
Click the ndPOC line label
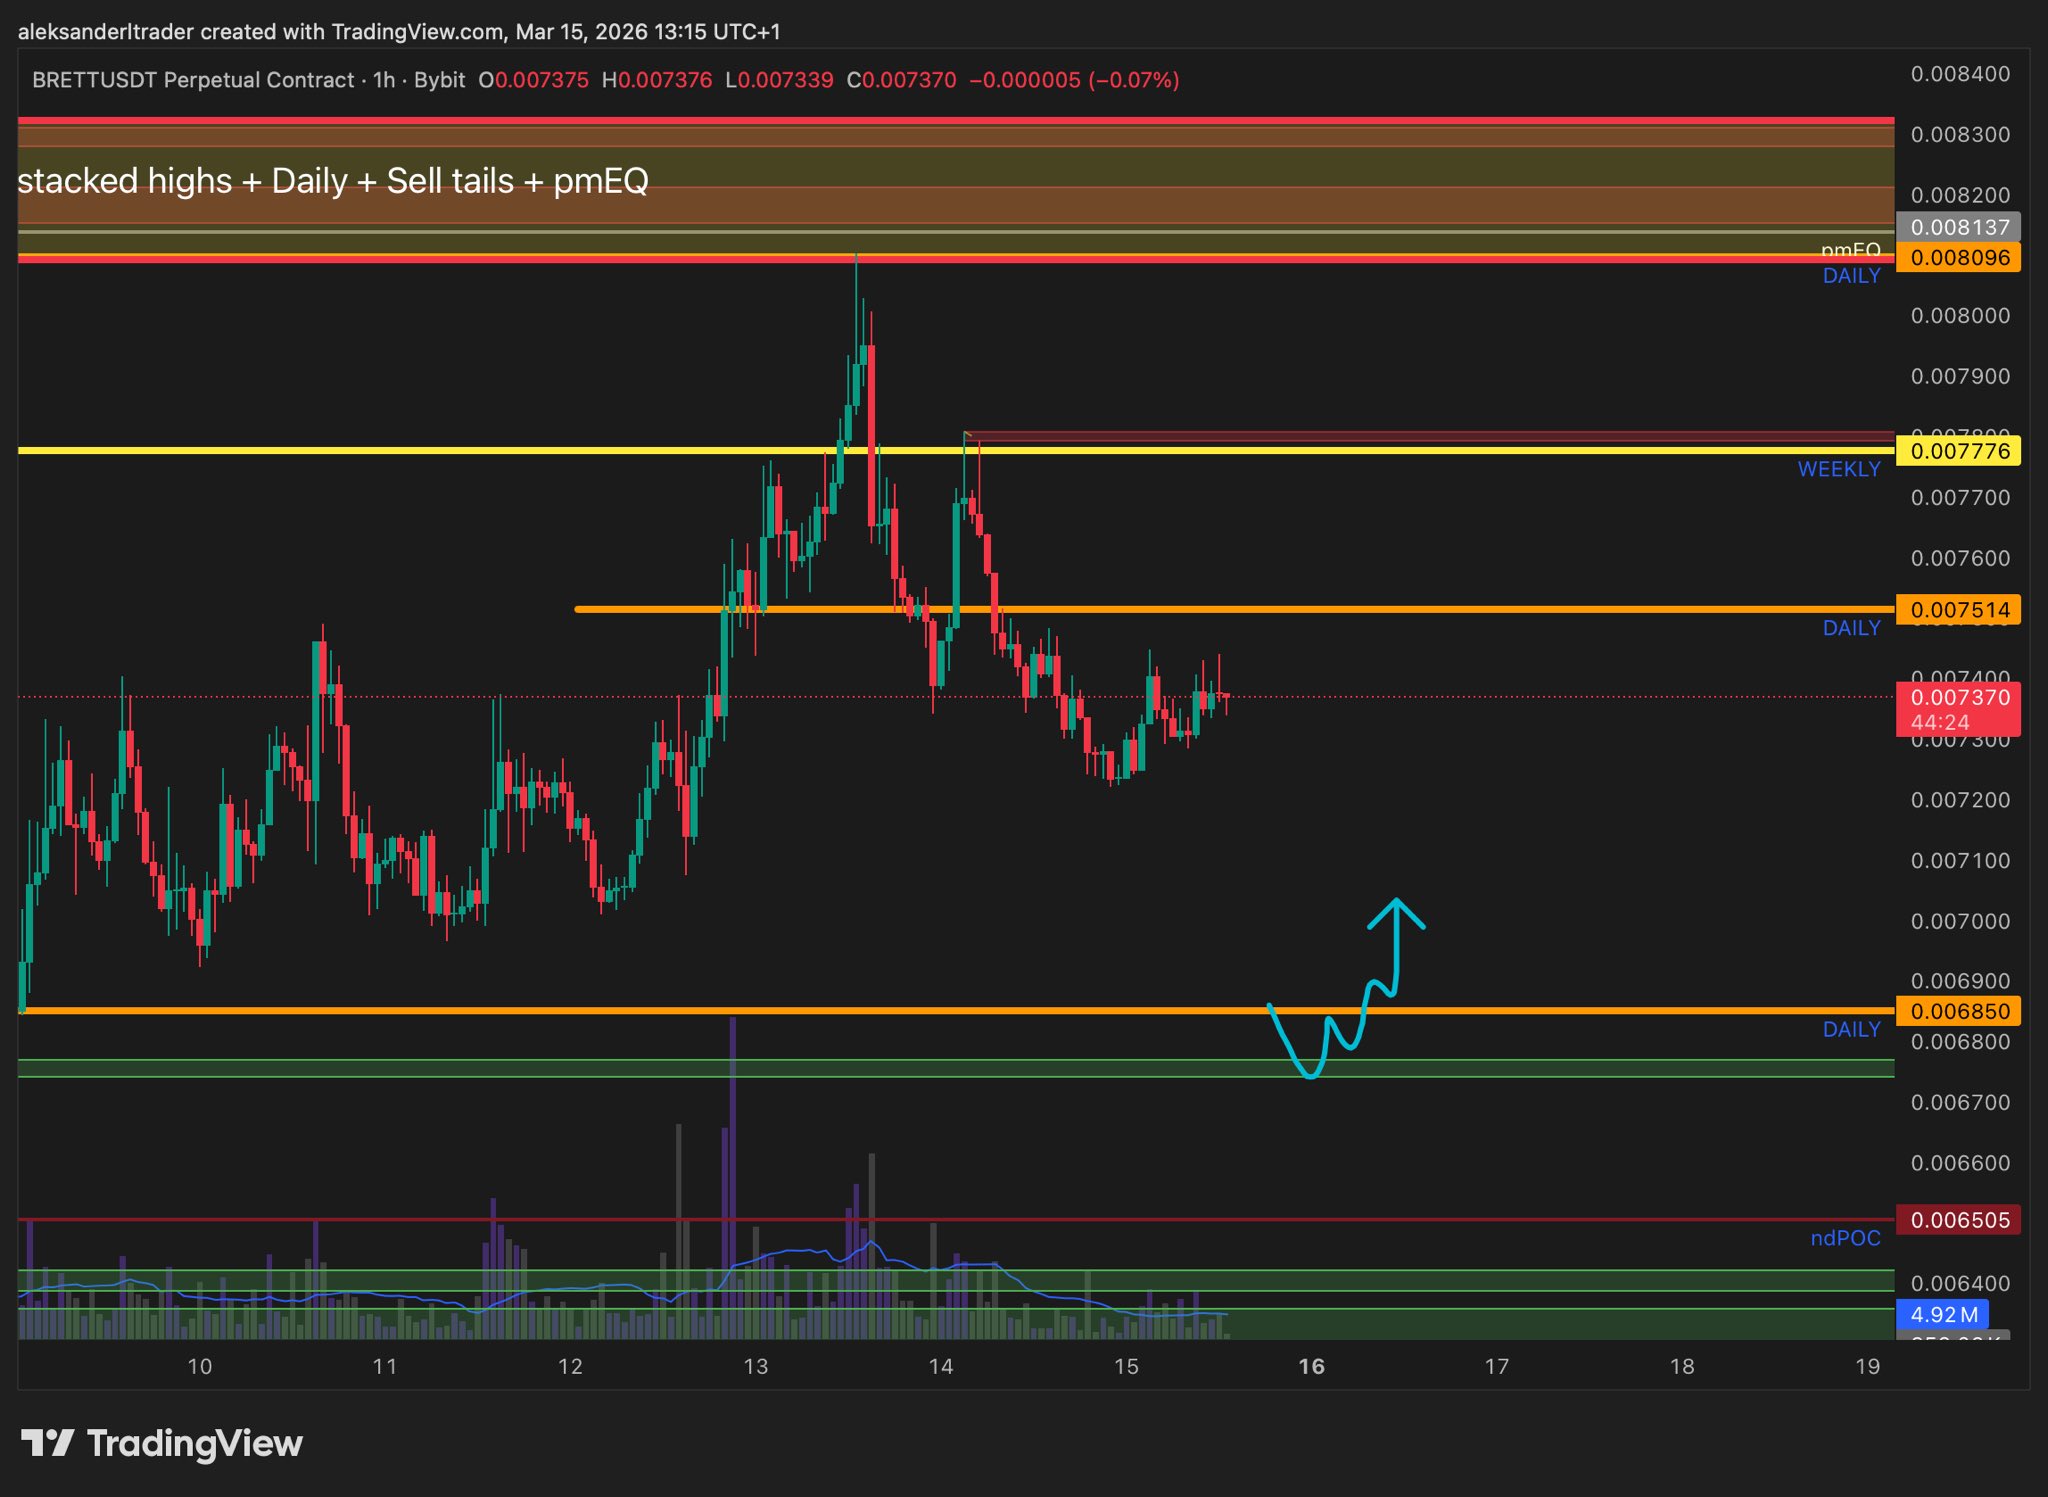[x=1845, y=1238]
